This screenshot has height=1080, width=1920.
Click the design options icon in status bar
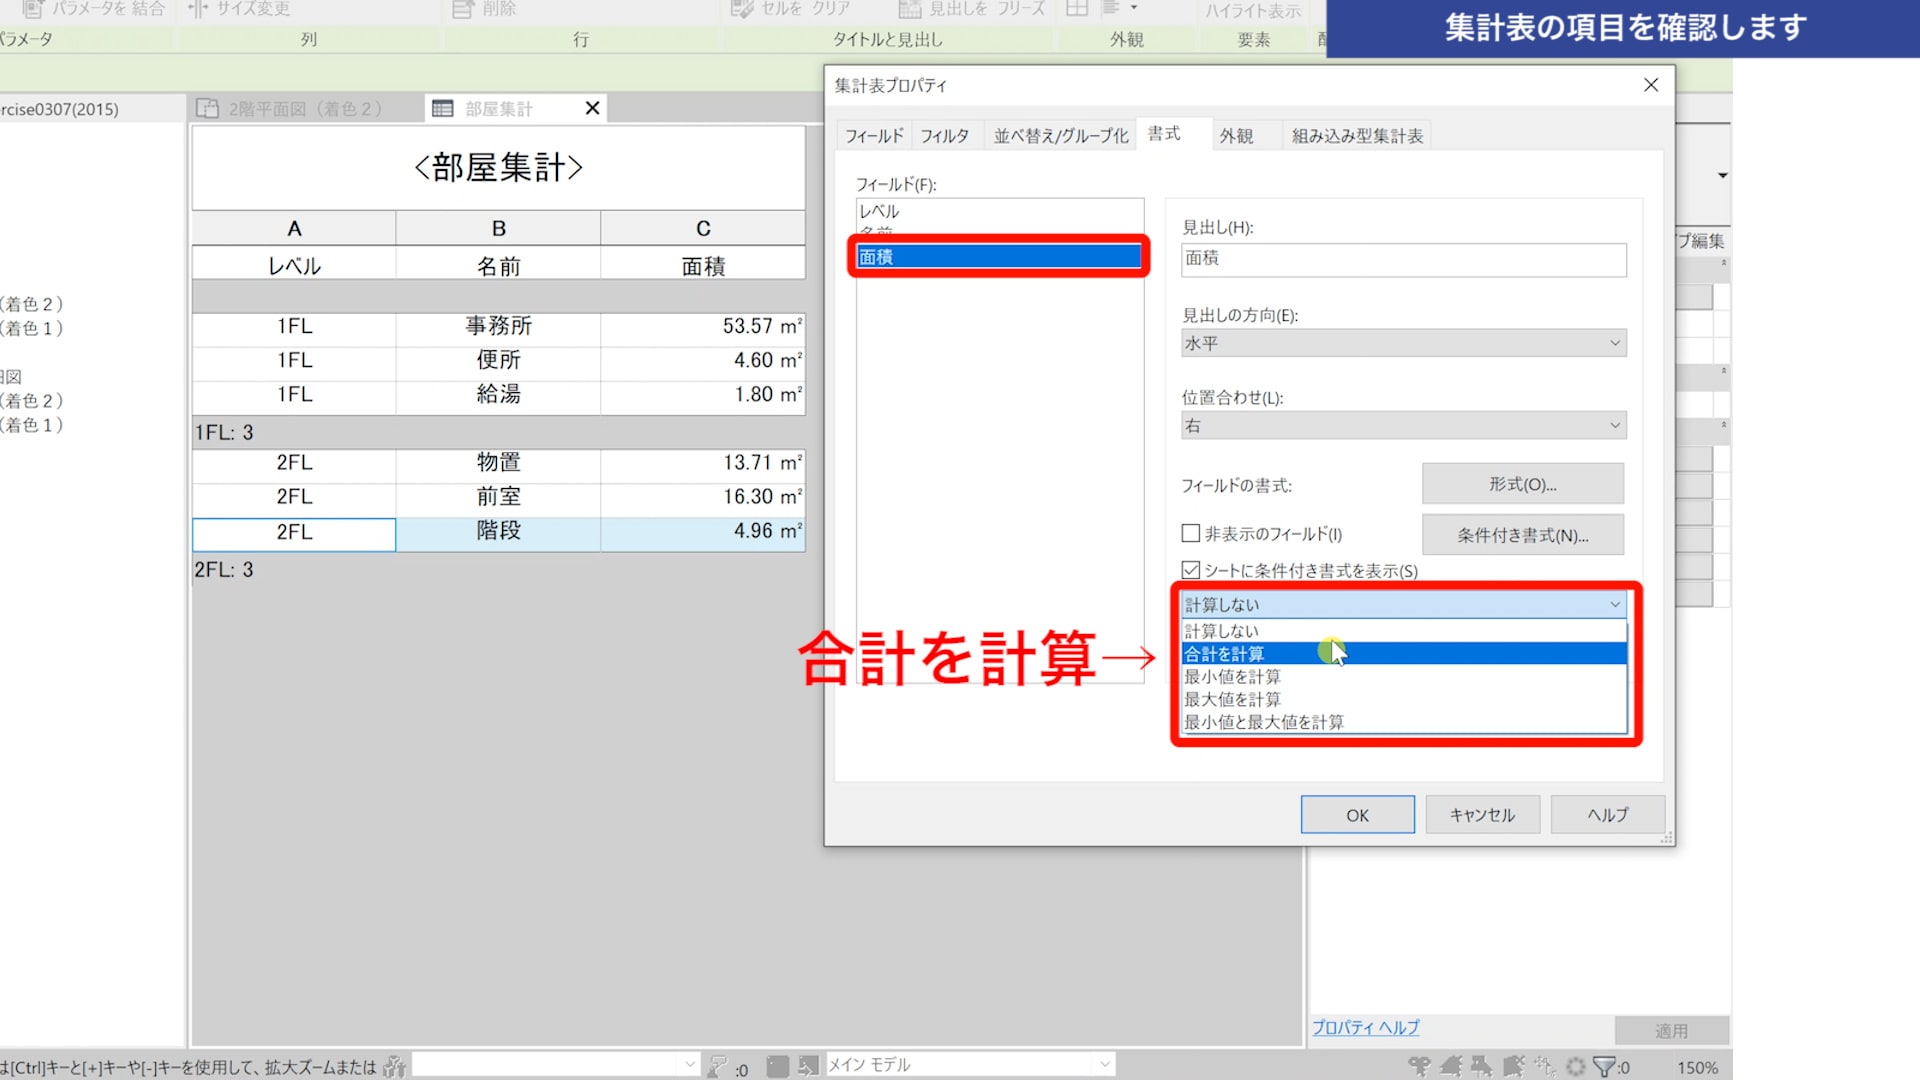778,1066
